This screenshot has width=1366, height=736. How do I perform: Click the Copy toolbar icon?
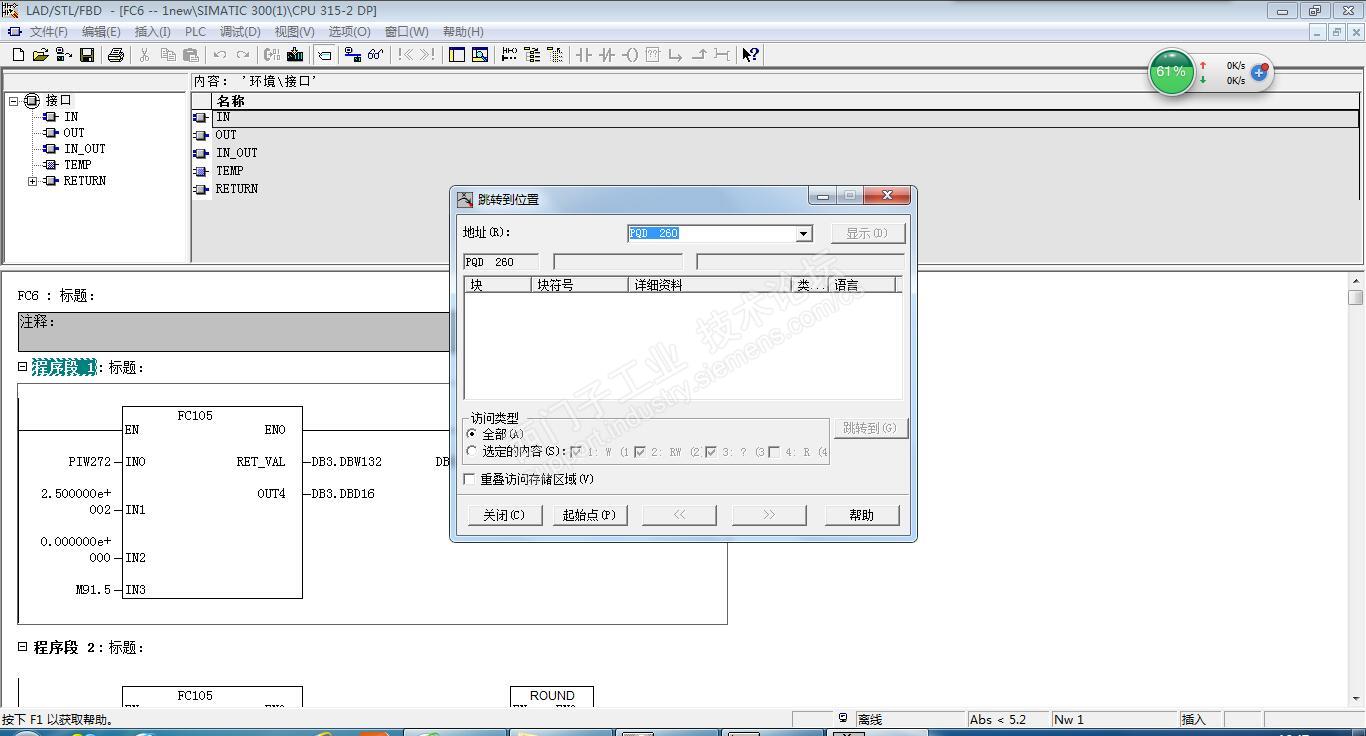168,55
